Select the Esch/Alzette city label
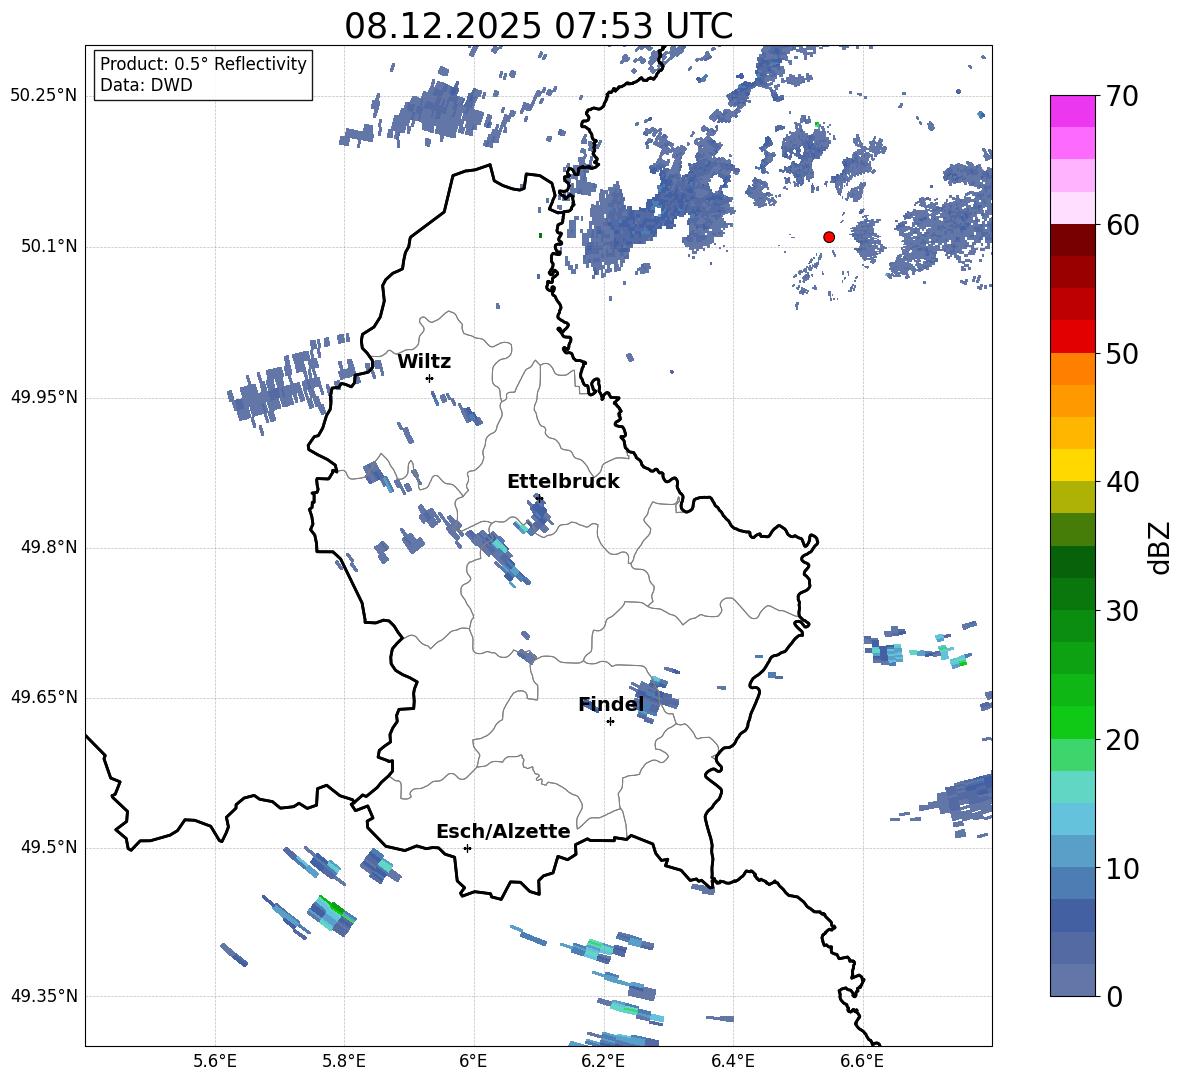1184x1081 pixels. point(503,832)
